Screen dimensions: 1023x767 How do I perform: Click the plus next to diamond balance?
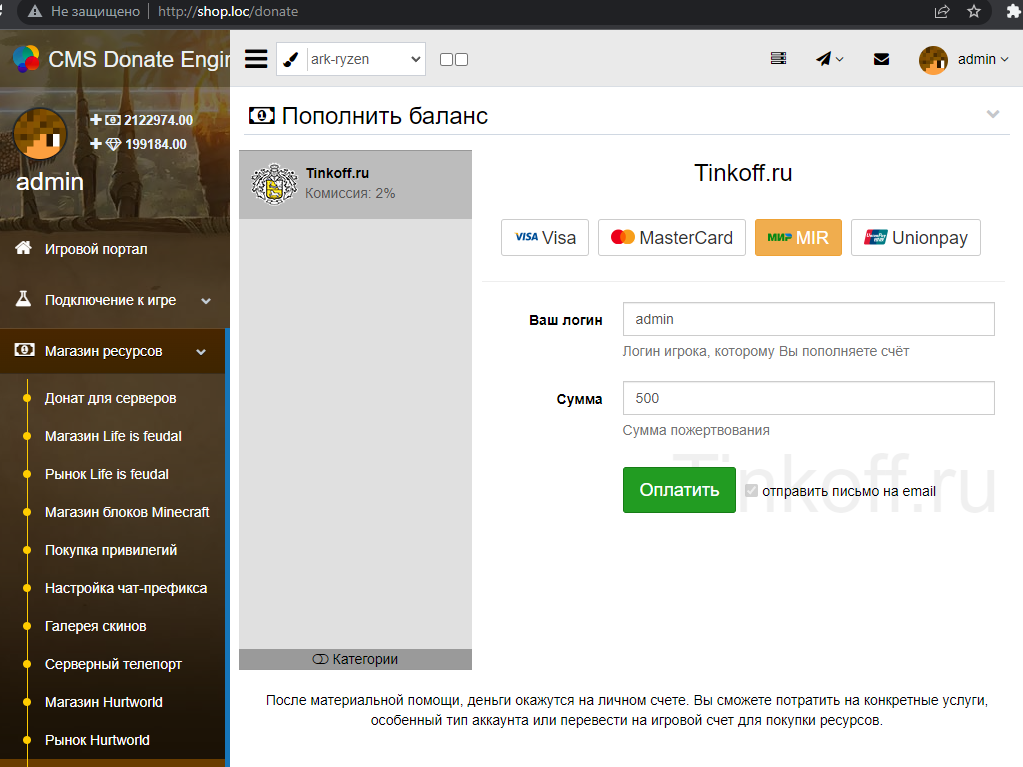point(96,144)
